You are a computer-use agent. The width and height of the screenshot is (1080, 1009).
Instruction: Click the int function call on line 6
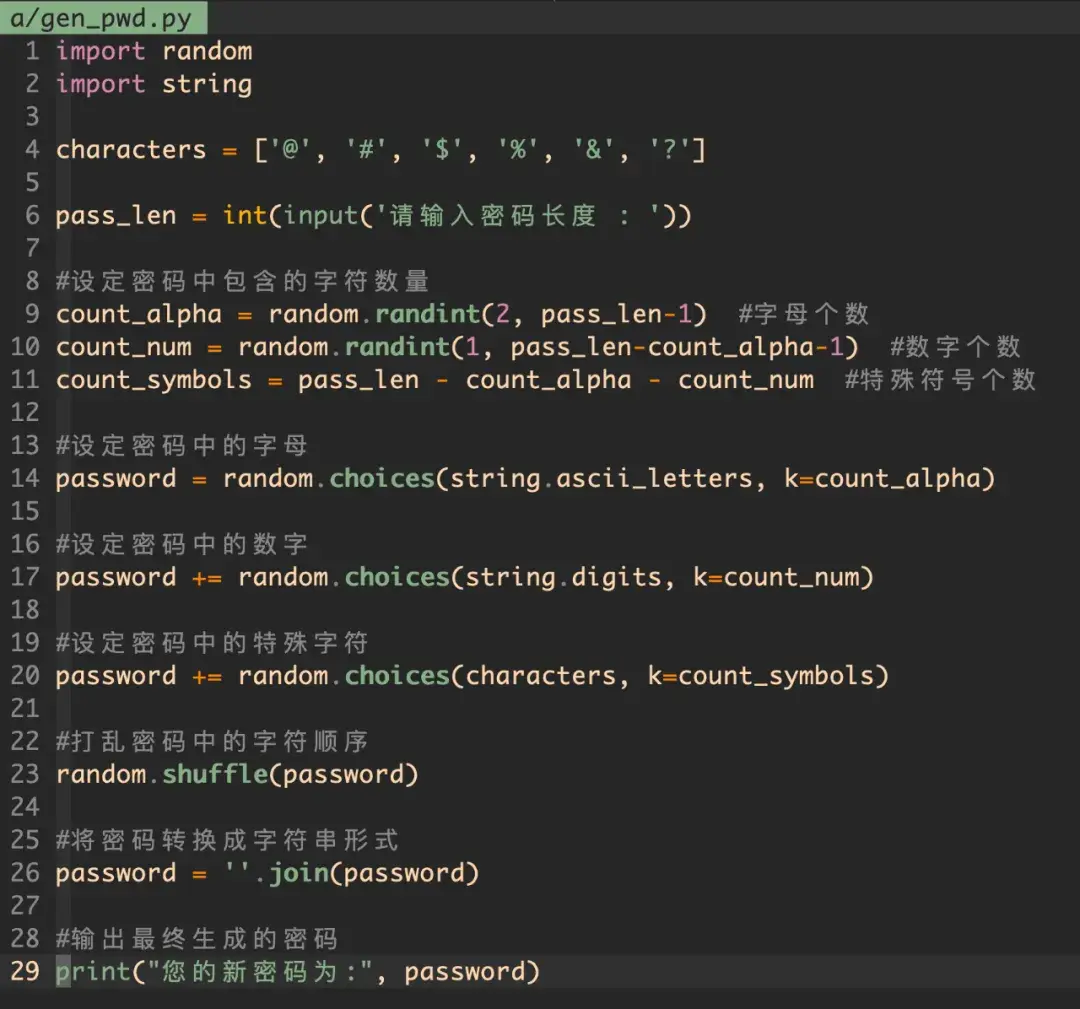245,215
